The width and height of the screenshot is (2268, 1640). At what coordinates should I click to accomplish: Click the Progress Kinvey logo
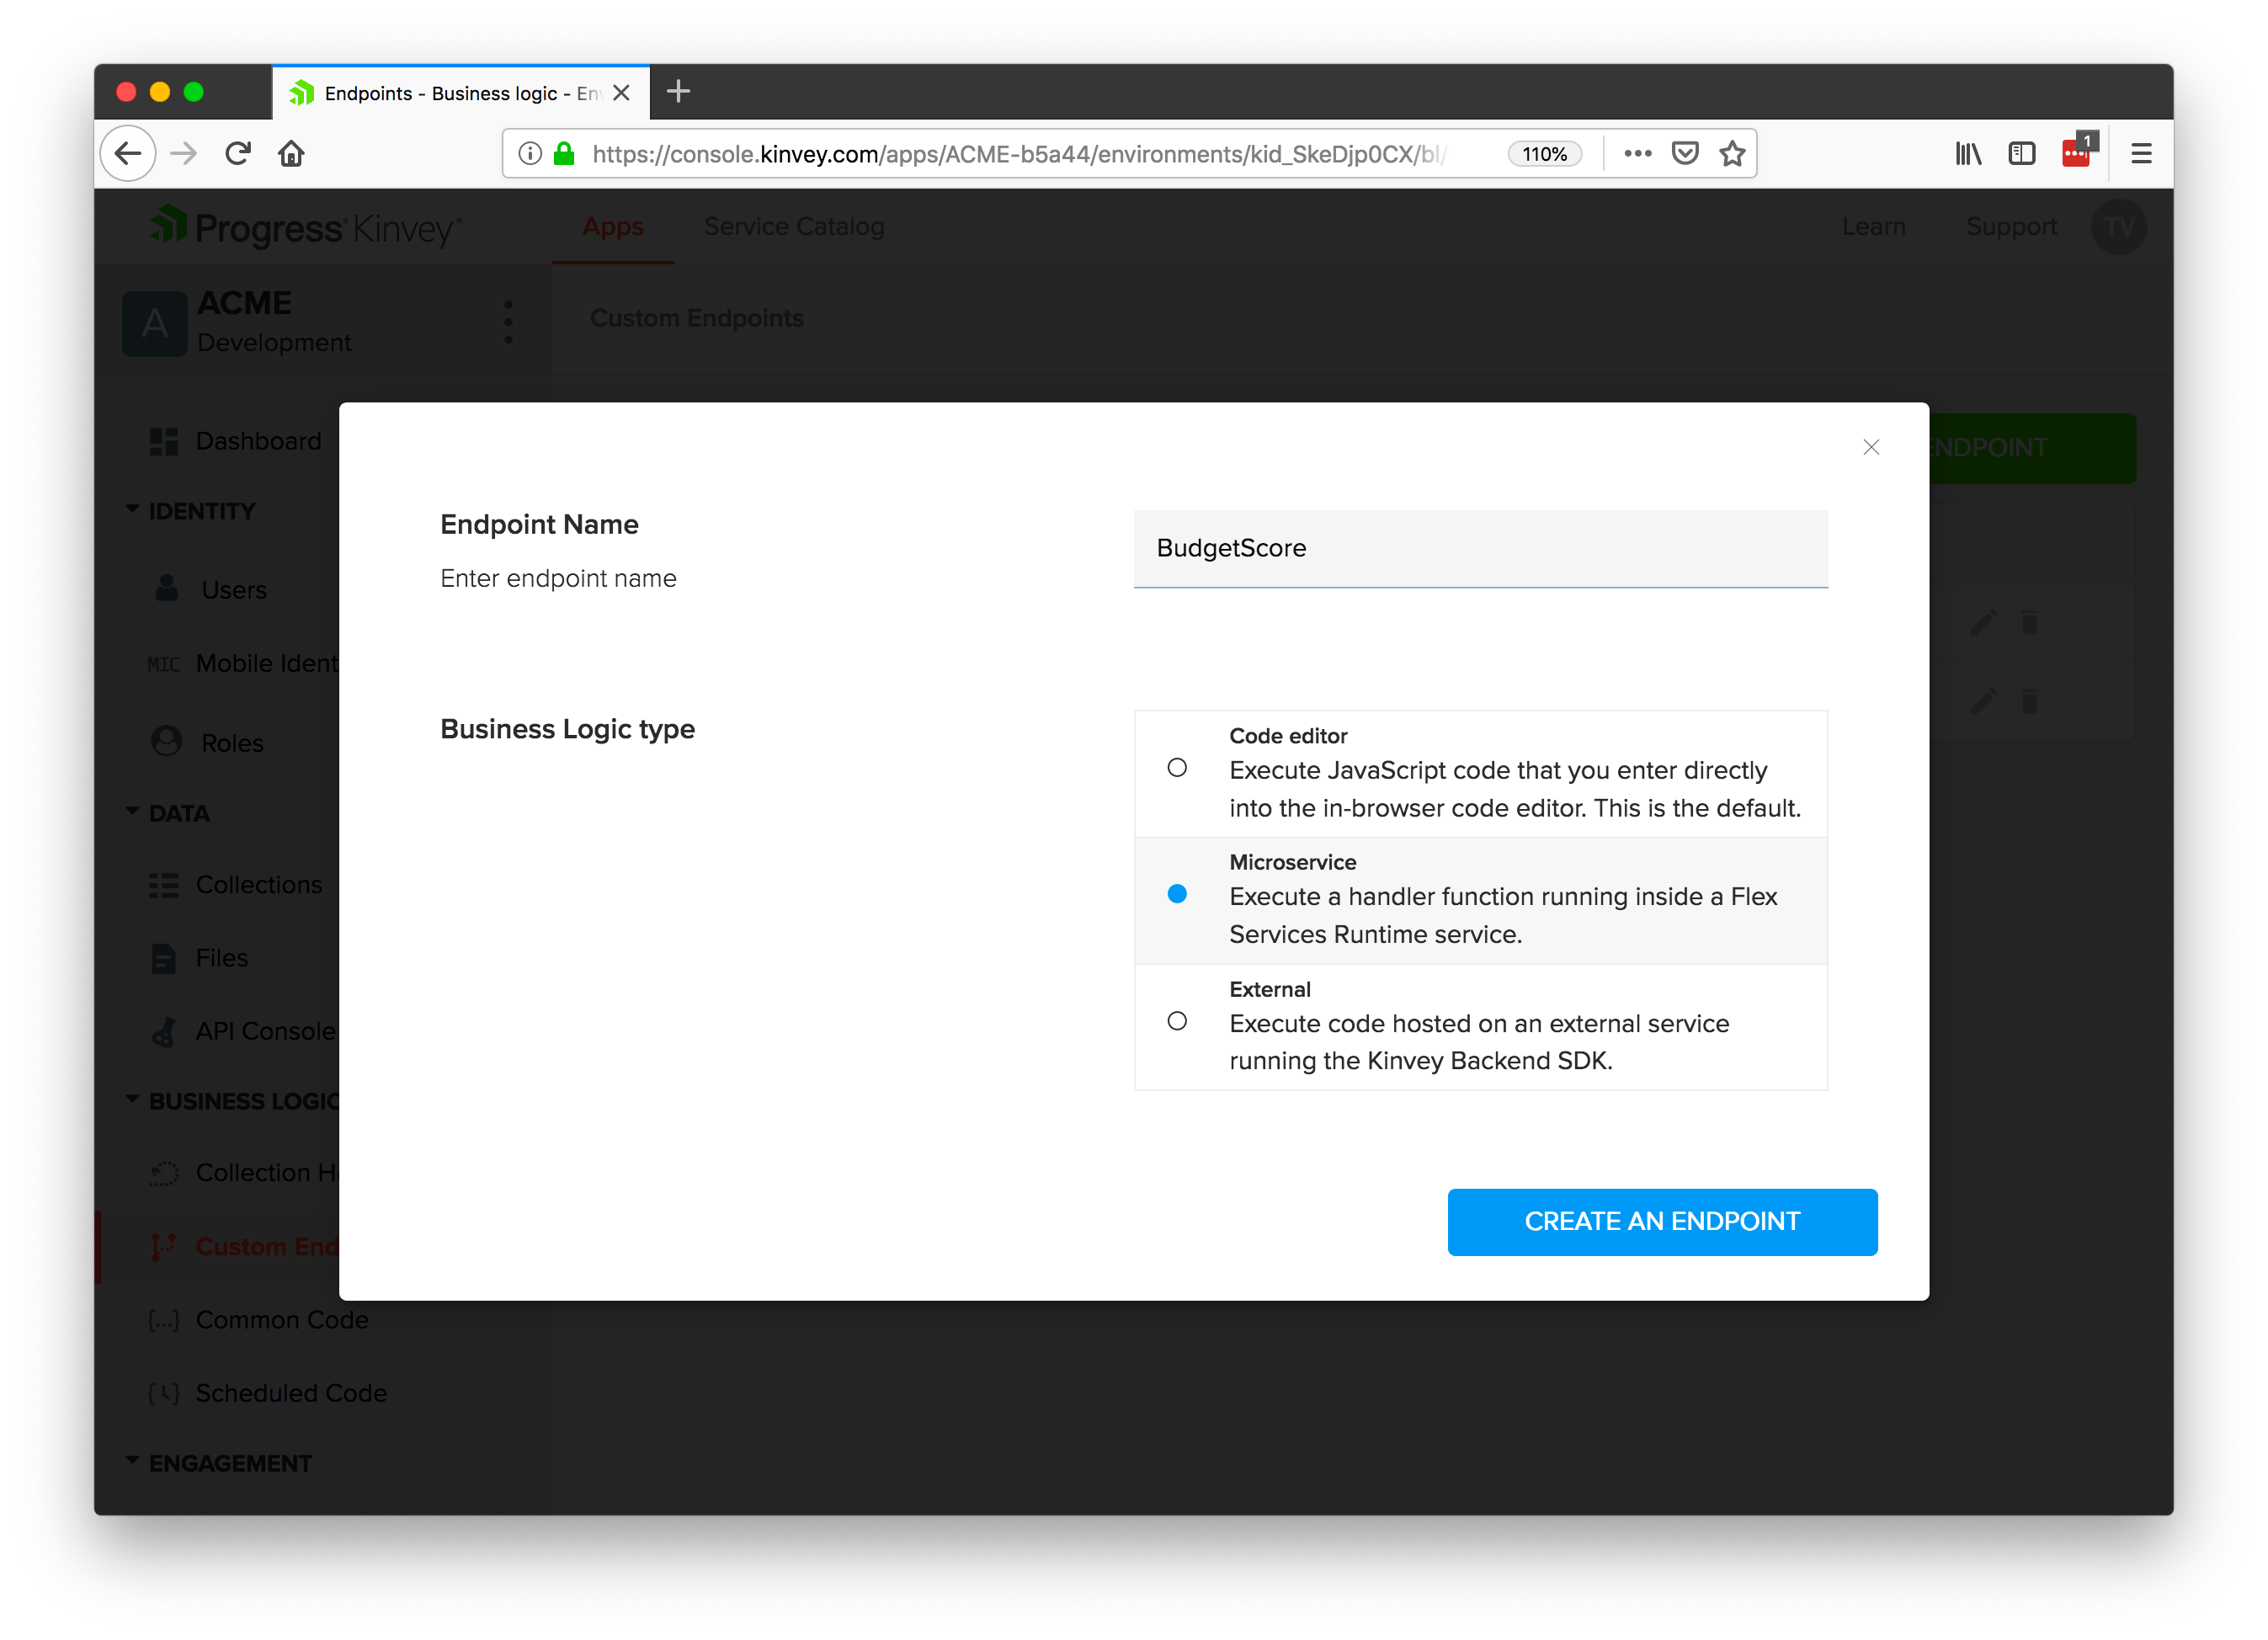pos(305,228)
